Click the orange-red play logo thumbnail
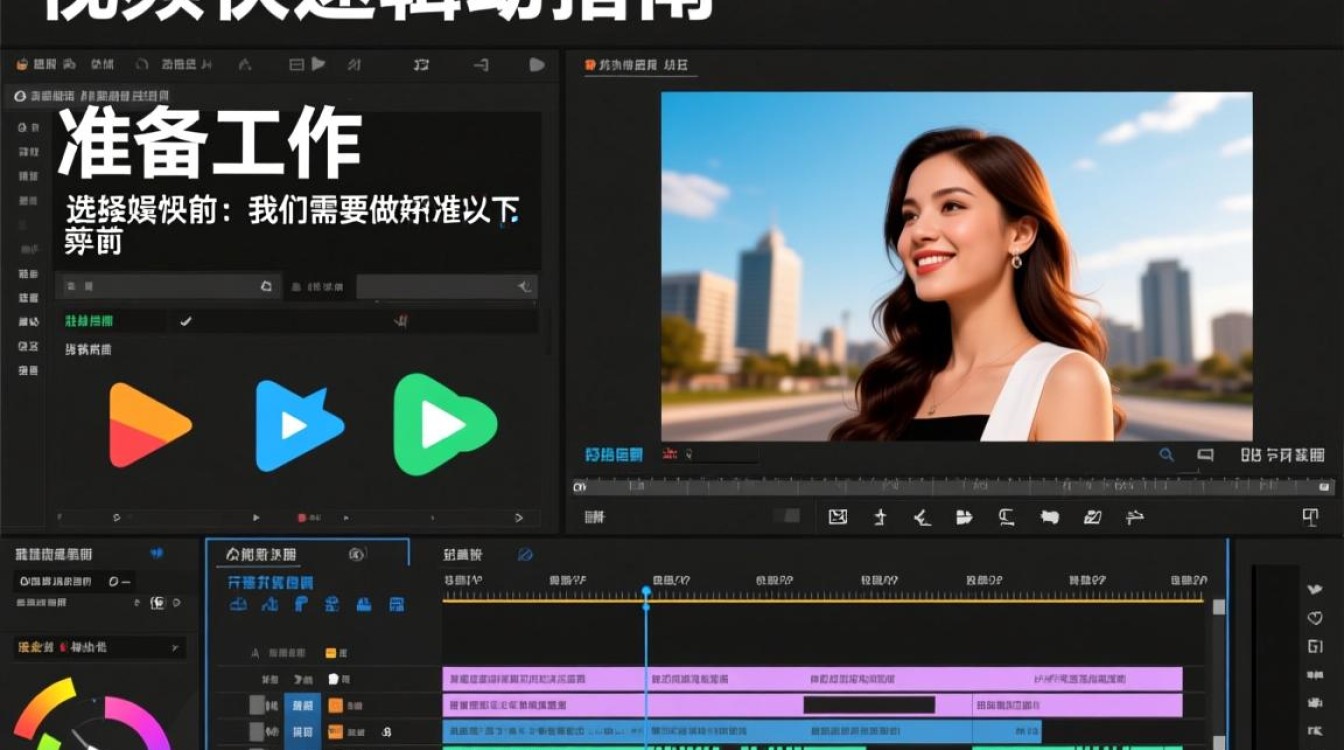Screen dimensions: 1344x750 coord(148,426)
